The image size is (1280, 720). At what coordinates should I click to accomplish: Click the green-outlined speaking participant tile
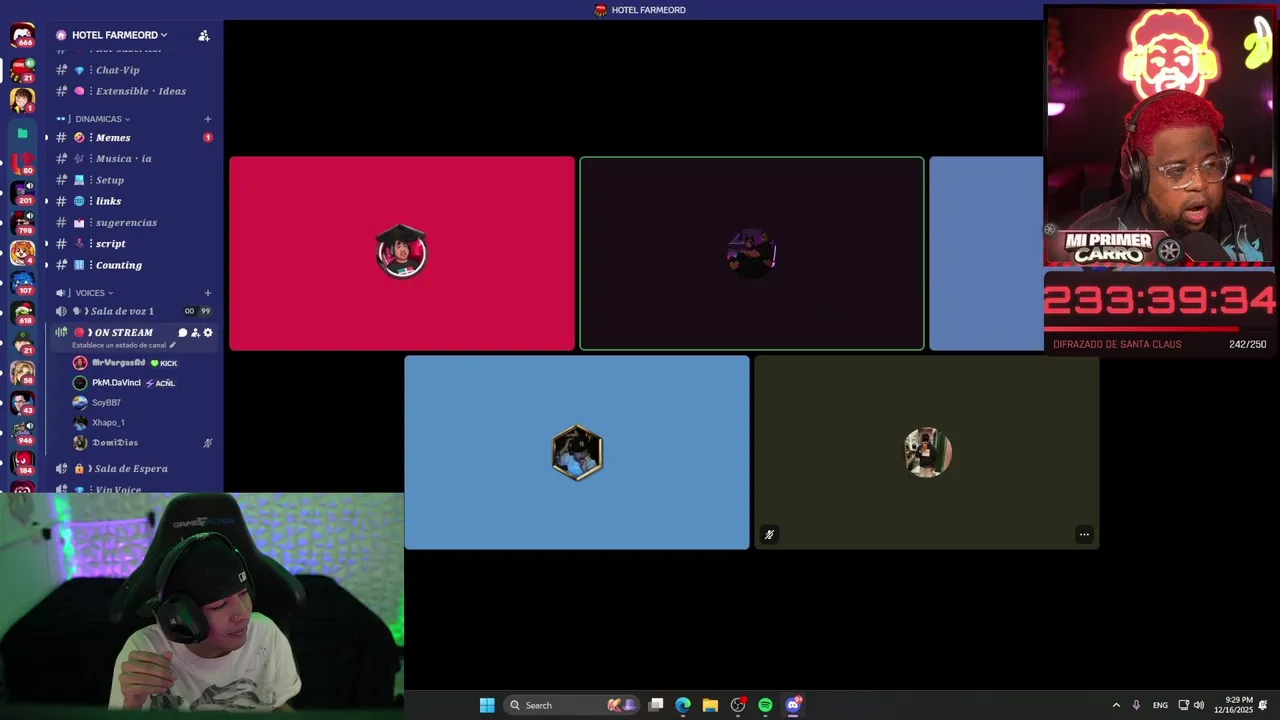752,253
